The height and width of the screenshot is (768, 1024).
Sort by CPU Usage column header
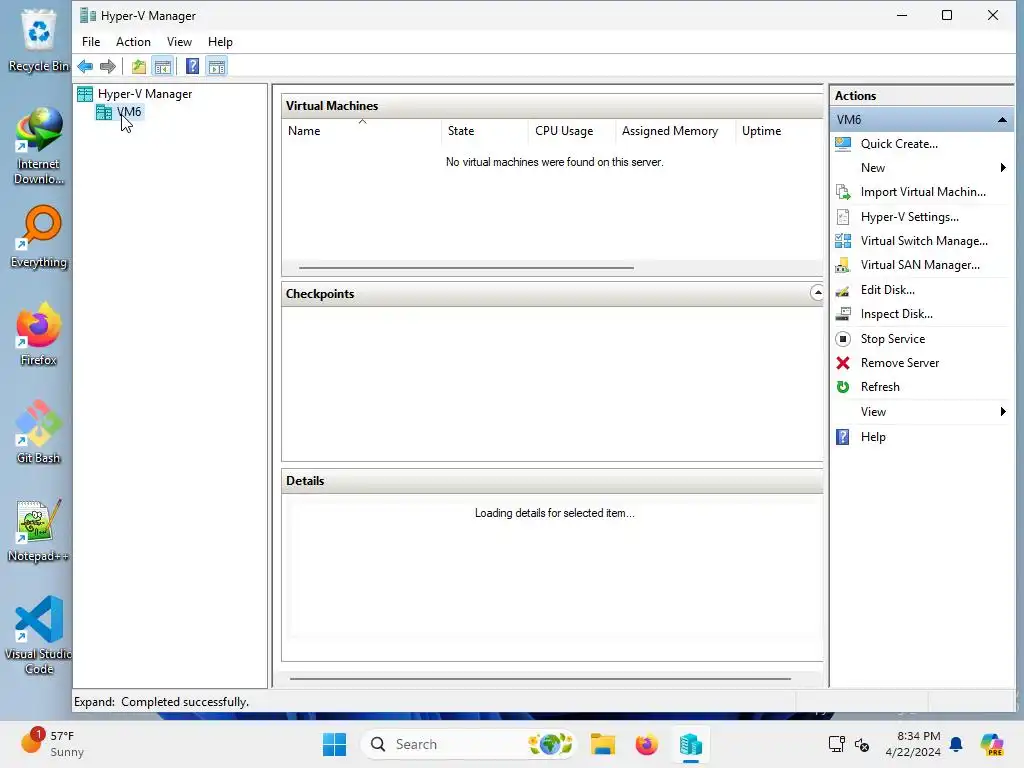[571, 131]
